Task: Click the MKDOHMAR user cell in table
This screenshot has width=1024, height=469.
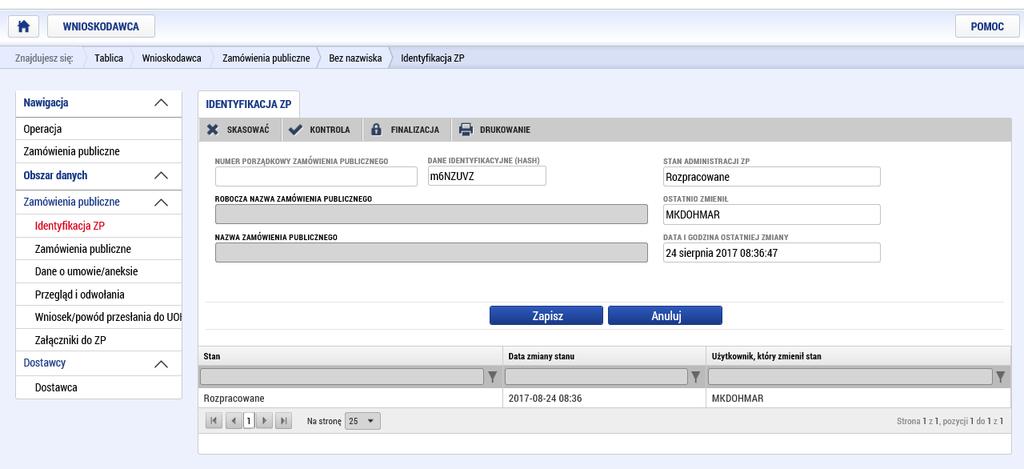Action: [x=858, y=398]
